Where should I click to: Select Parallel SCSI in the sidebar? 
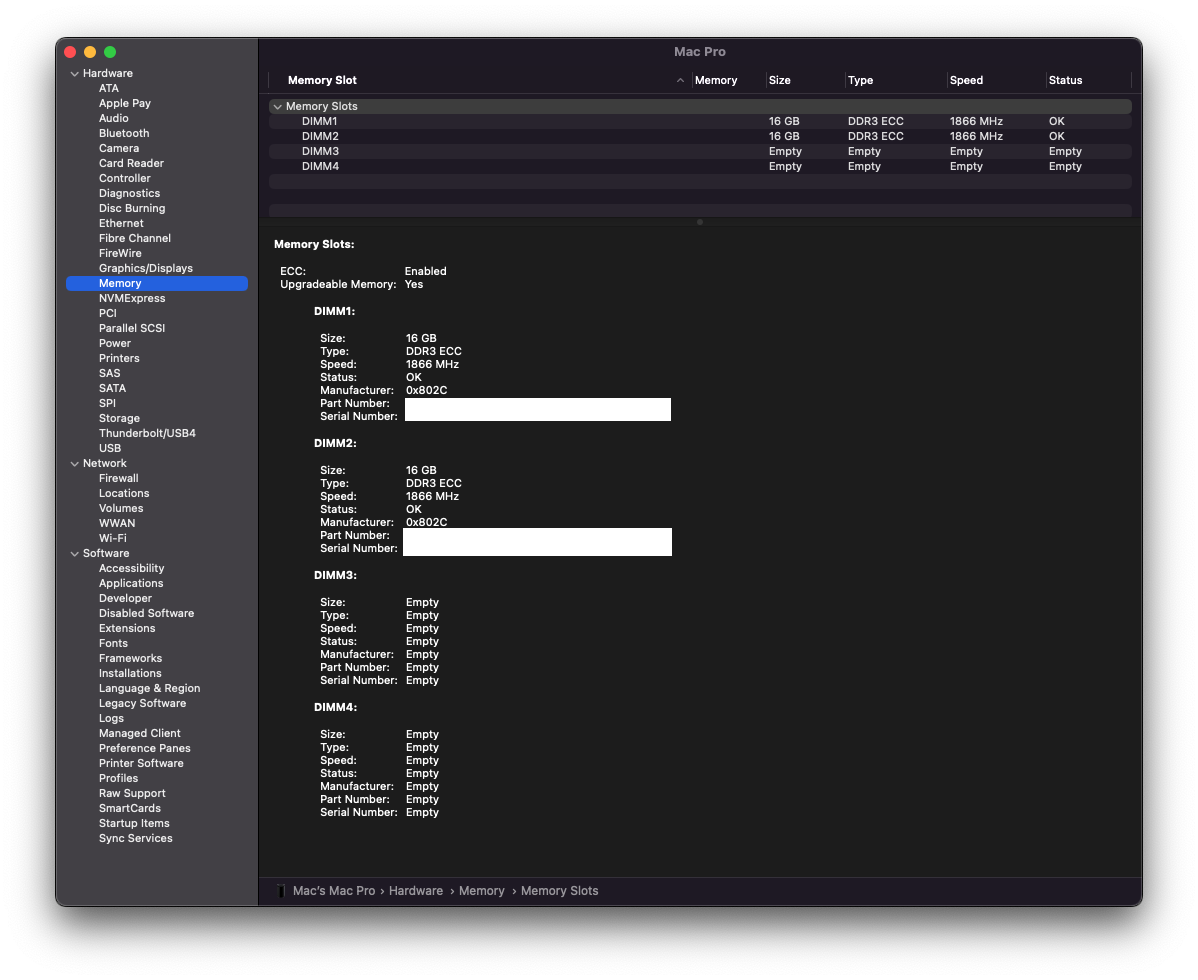point(131,328)
